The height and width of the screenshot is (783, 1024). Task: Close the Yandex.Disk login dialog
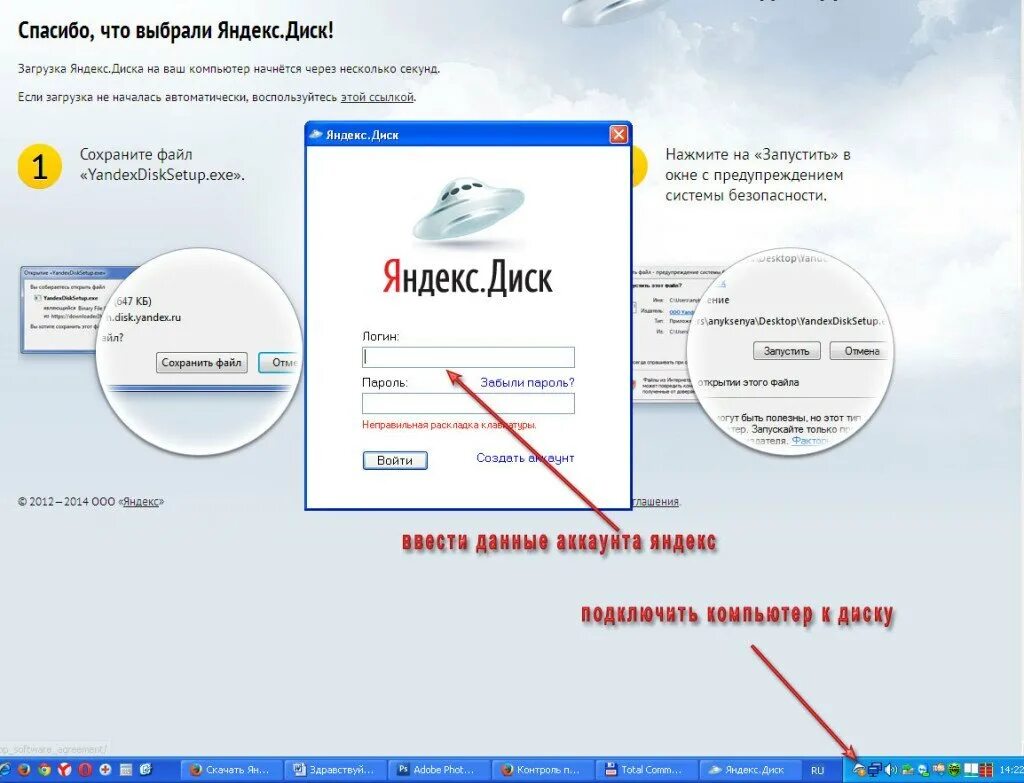coord(618,135)
